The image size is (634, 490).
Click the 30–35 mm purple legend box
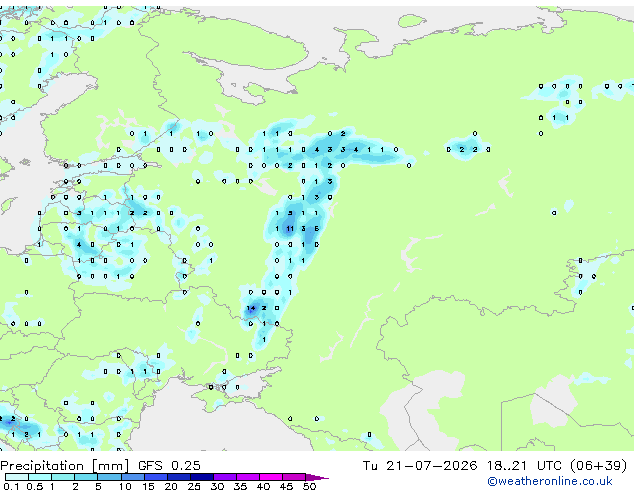pos(225,477)
